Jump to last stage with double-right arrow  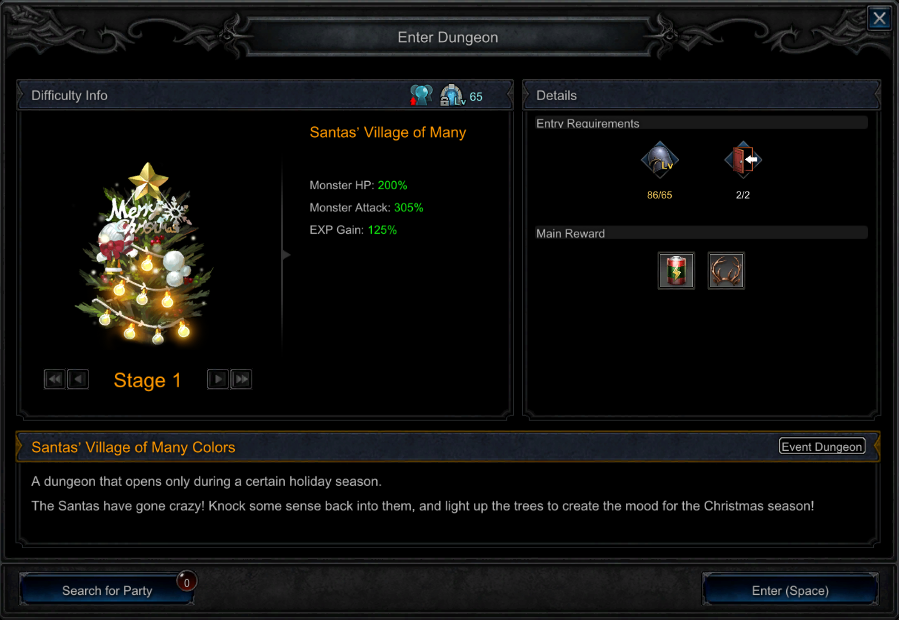241,379
